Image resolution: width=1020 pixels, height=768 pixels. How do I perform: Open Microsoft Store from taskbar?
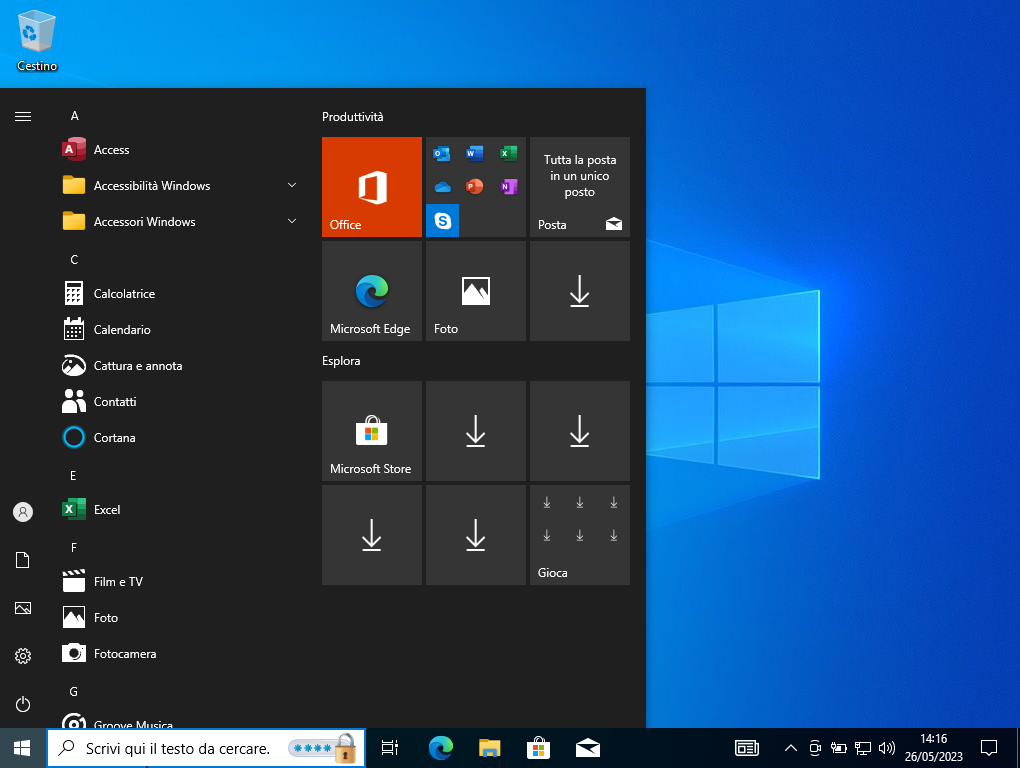point(539,748)
